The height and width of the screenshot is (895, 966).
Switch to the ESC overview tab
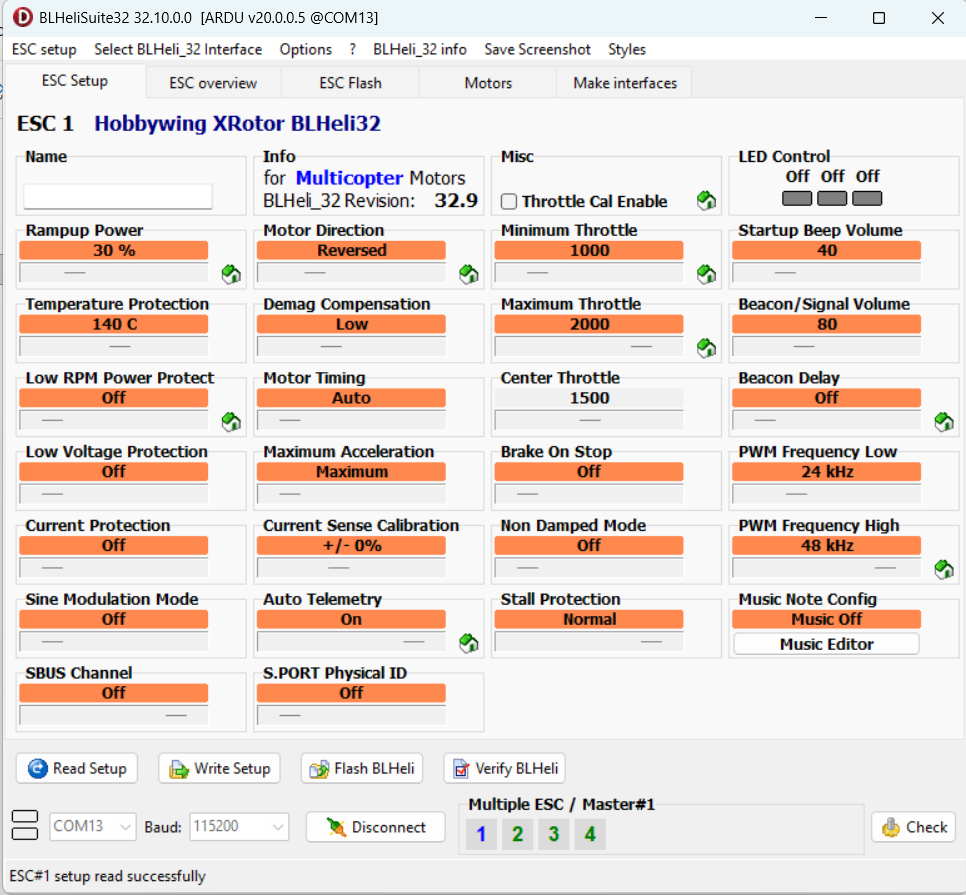tap(213, 83)
